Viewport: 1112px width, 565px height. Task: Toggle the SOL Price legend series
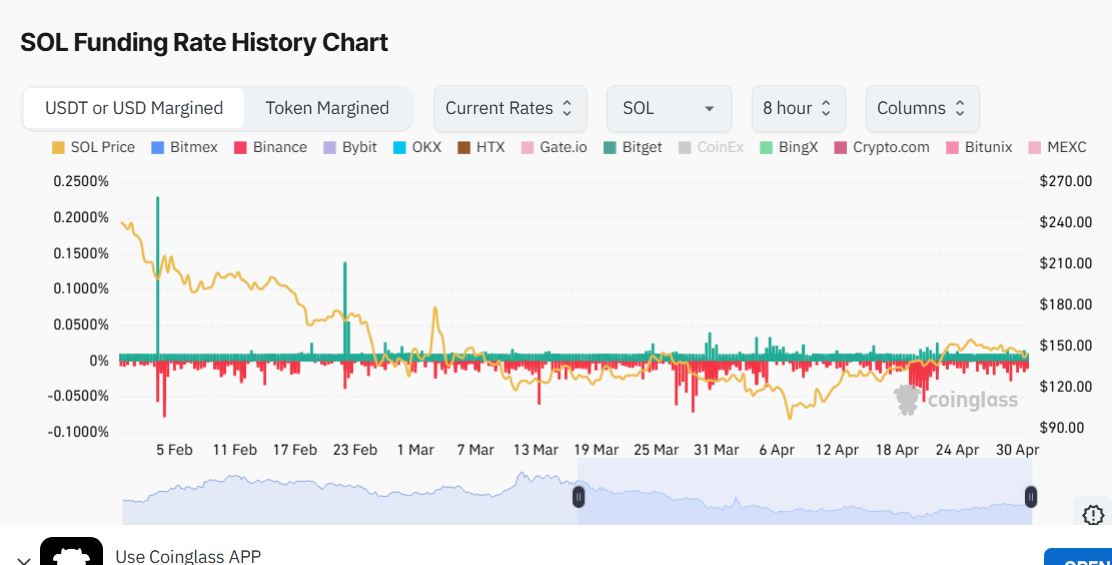pyautogui.click(x=94, y=147)
